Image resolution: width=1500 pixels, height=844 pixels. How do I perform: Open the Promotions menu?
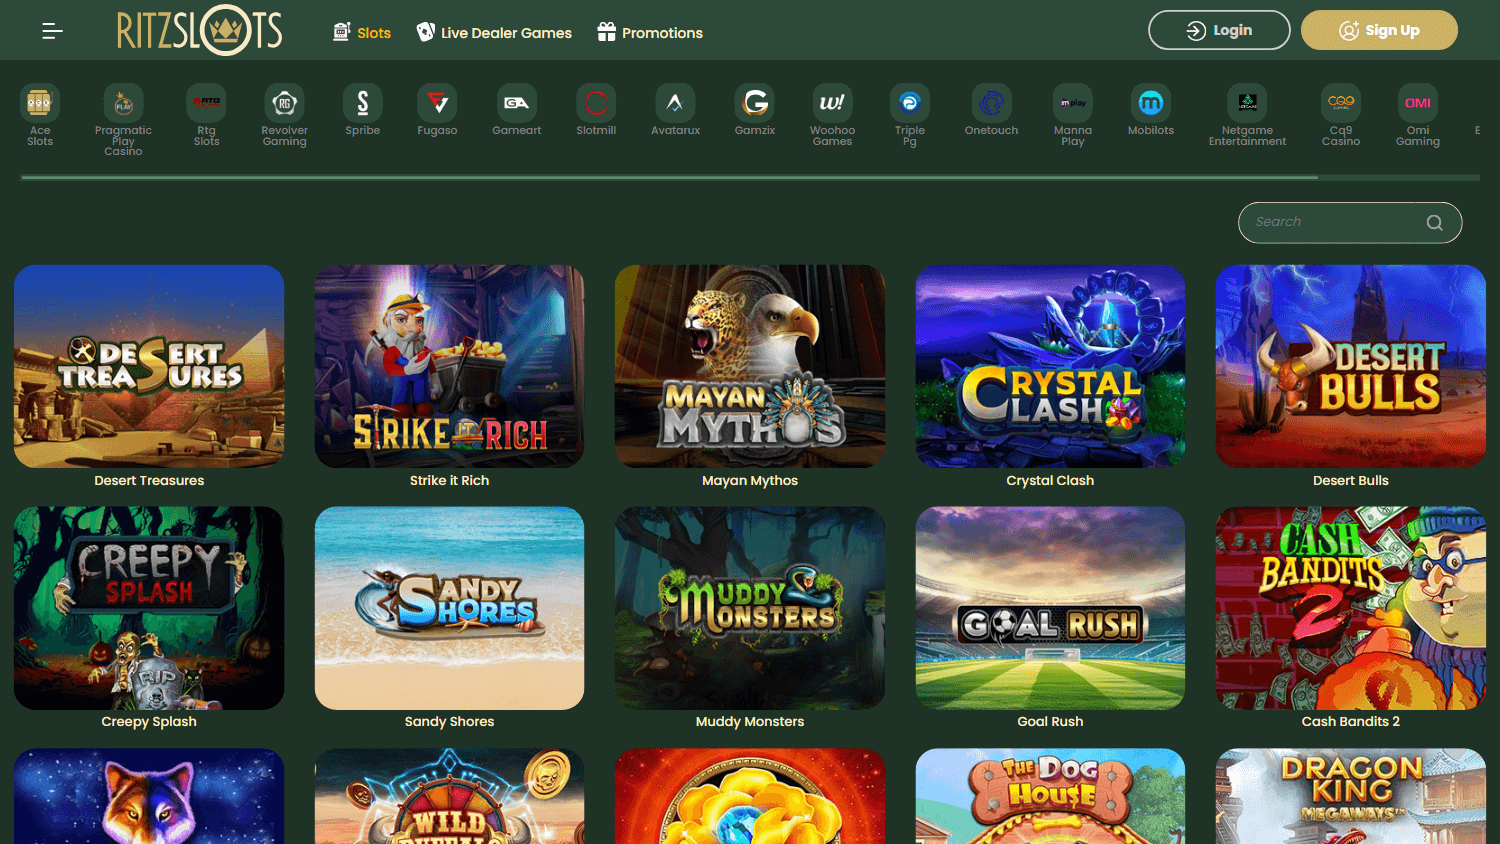(650, 32)
